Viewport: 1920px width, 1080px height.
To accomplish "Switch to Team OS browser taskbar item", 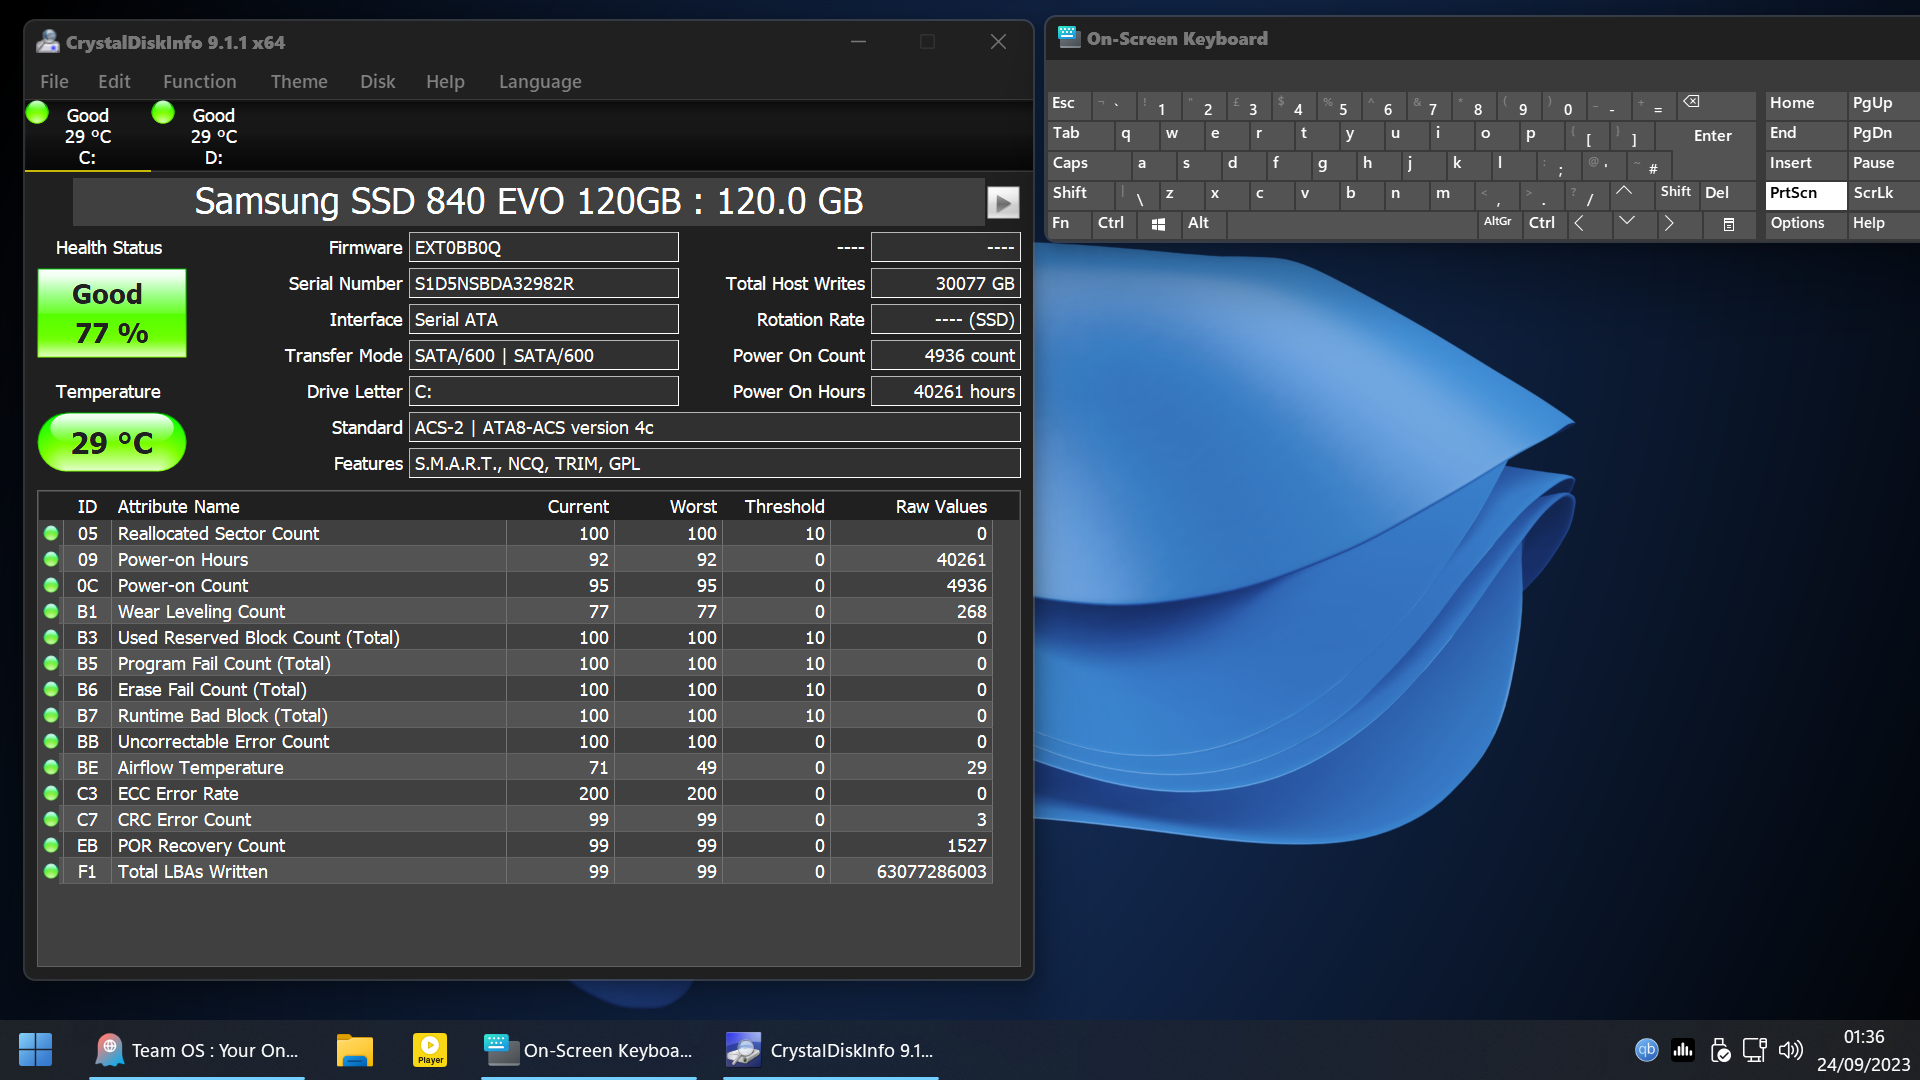I will (197, 1050).
